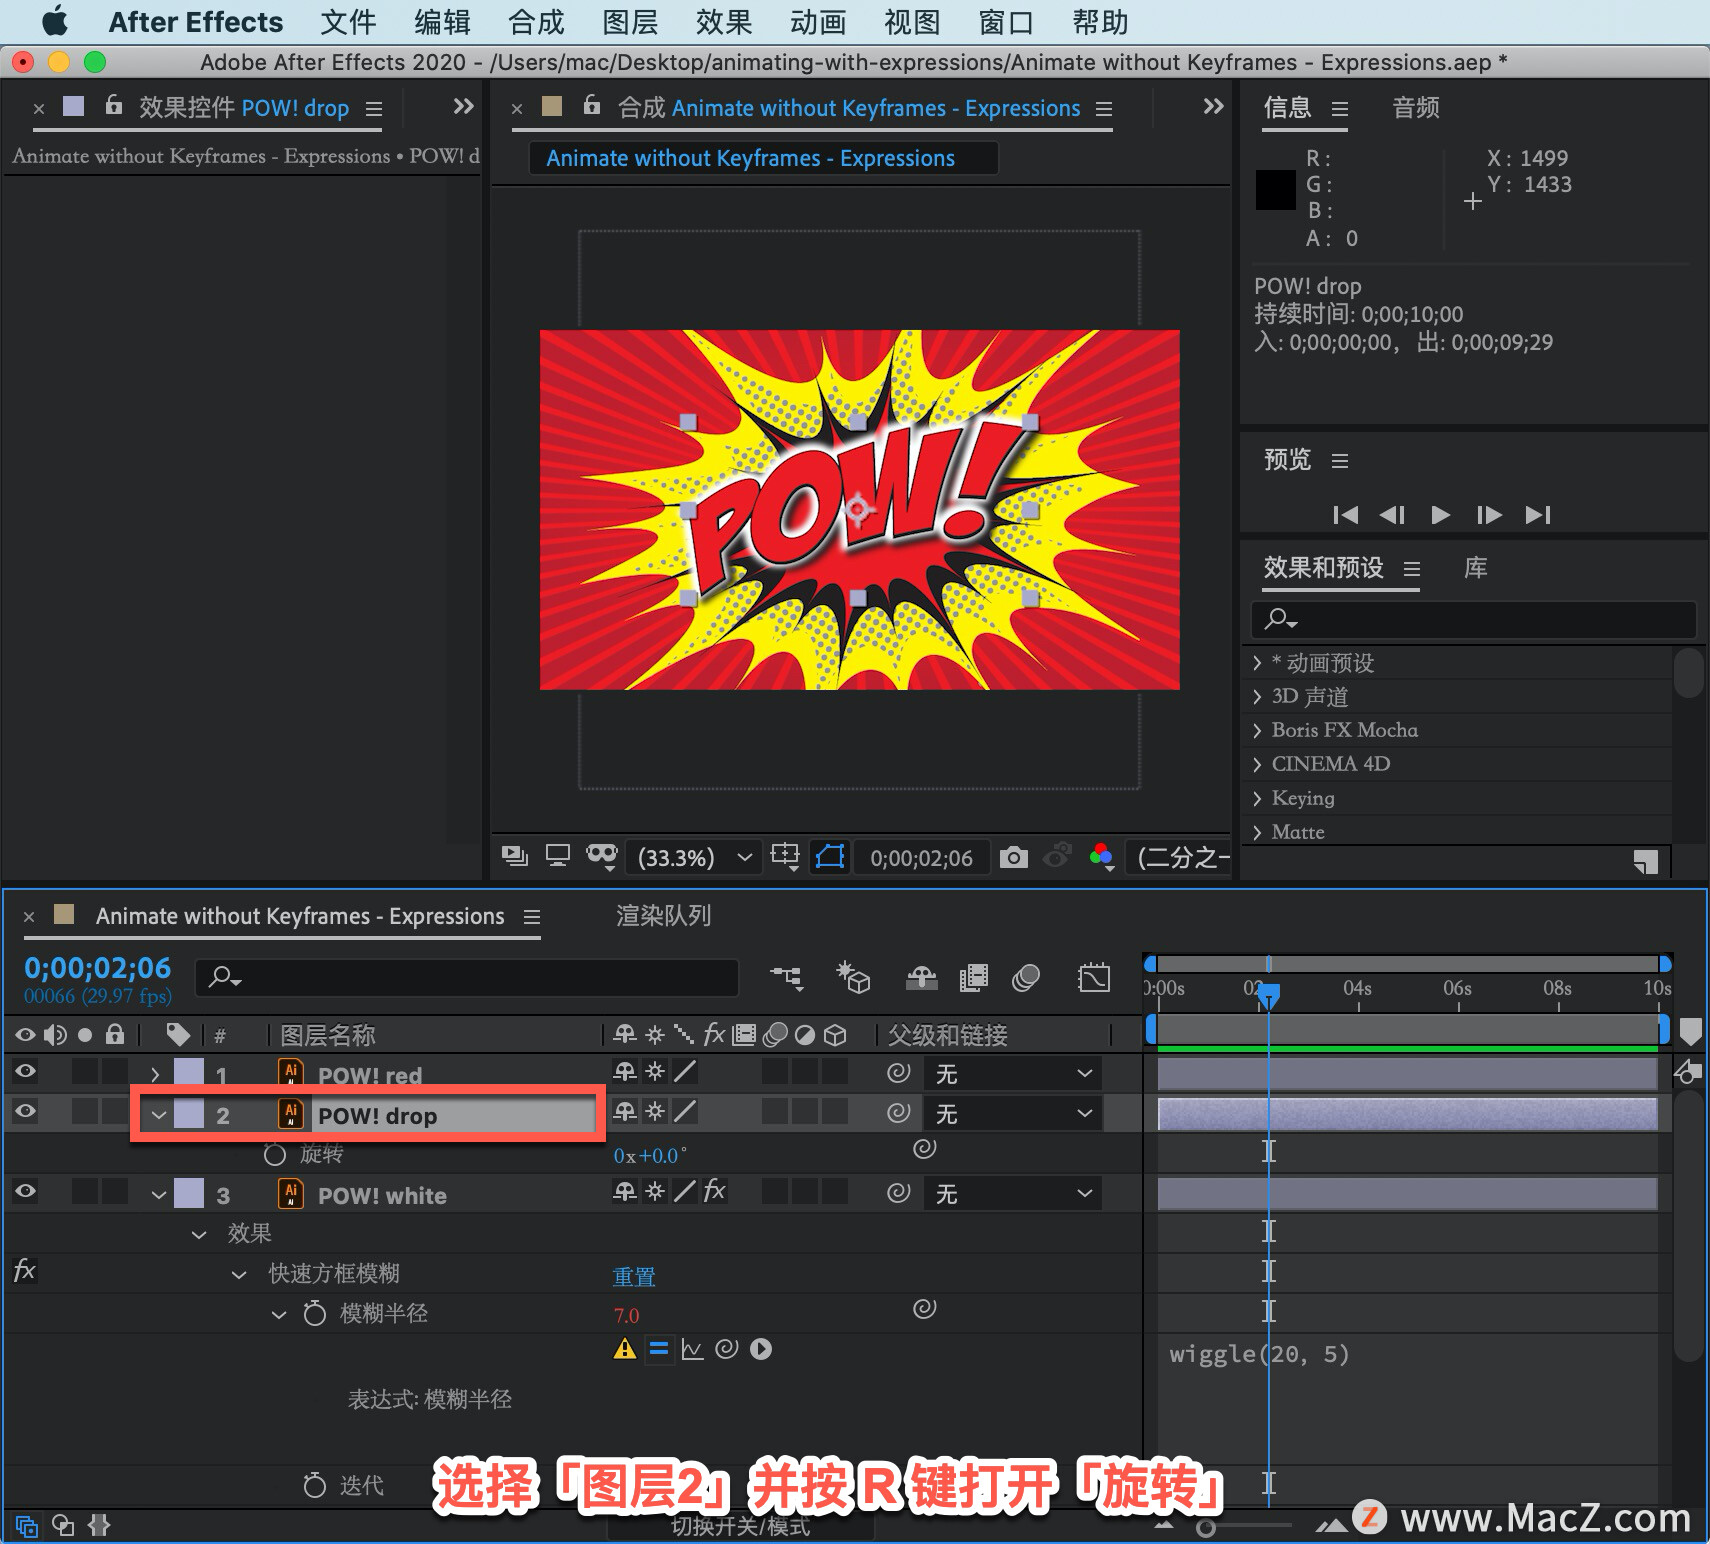Expand the Boris FX Mocha category
This screenshot has height=1544, width=1710.
click(1258, 730)
